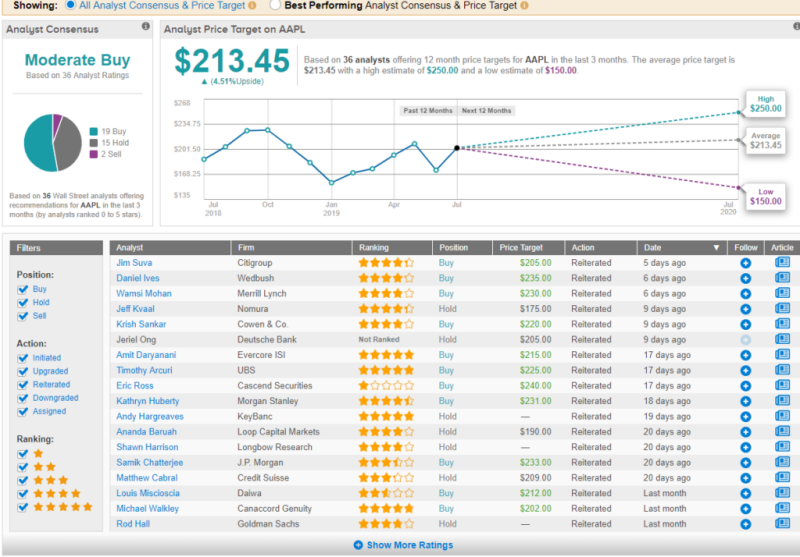Toggle the Upgraded action filter
Screen dimensions: 800x557
coord(22,371)
